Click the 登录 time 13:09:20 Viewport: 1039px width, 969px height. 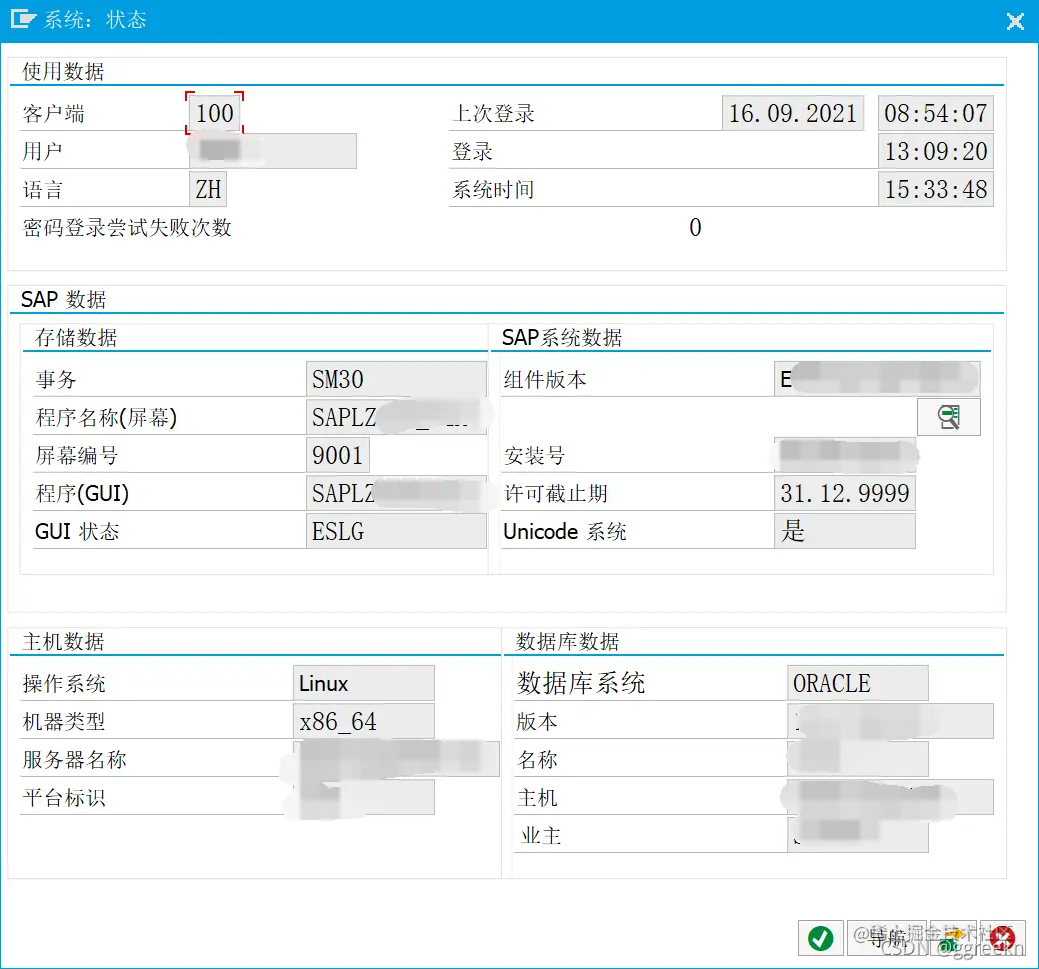[x=936, y=151]
